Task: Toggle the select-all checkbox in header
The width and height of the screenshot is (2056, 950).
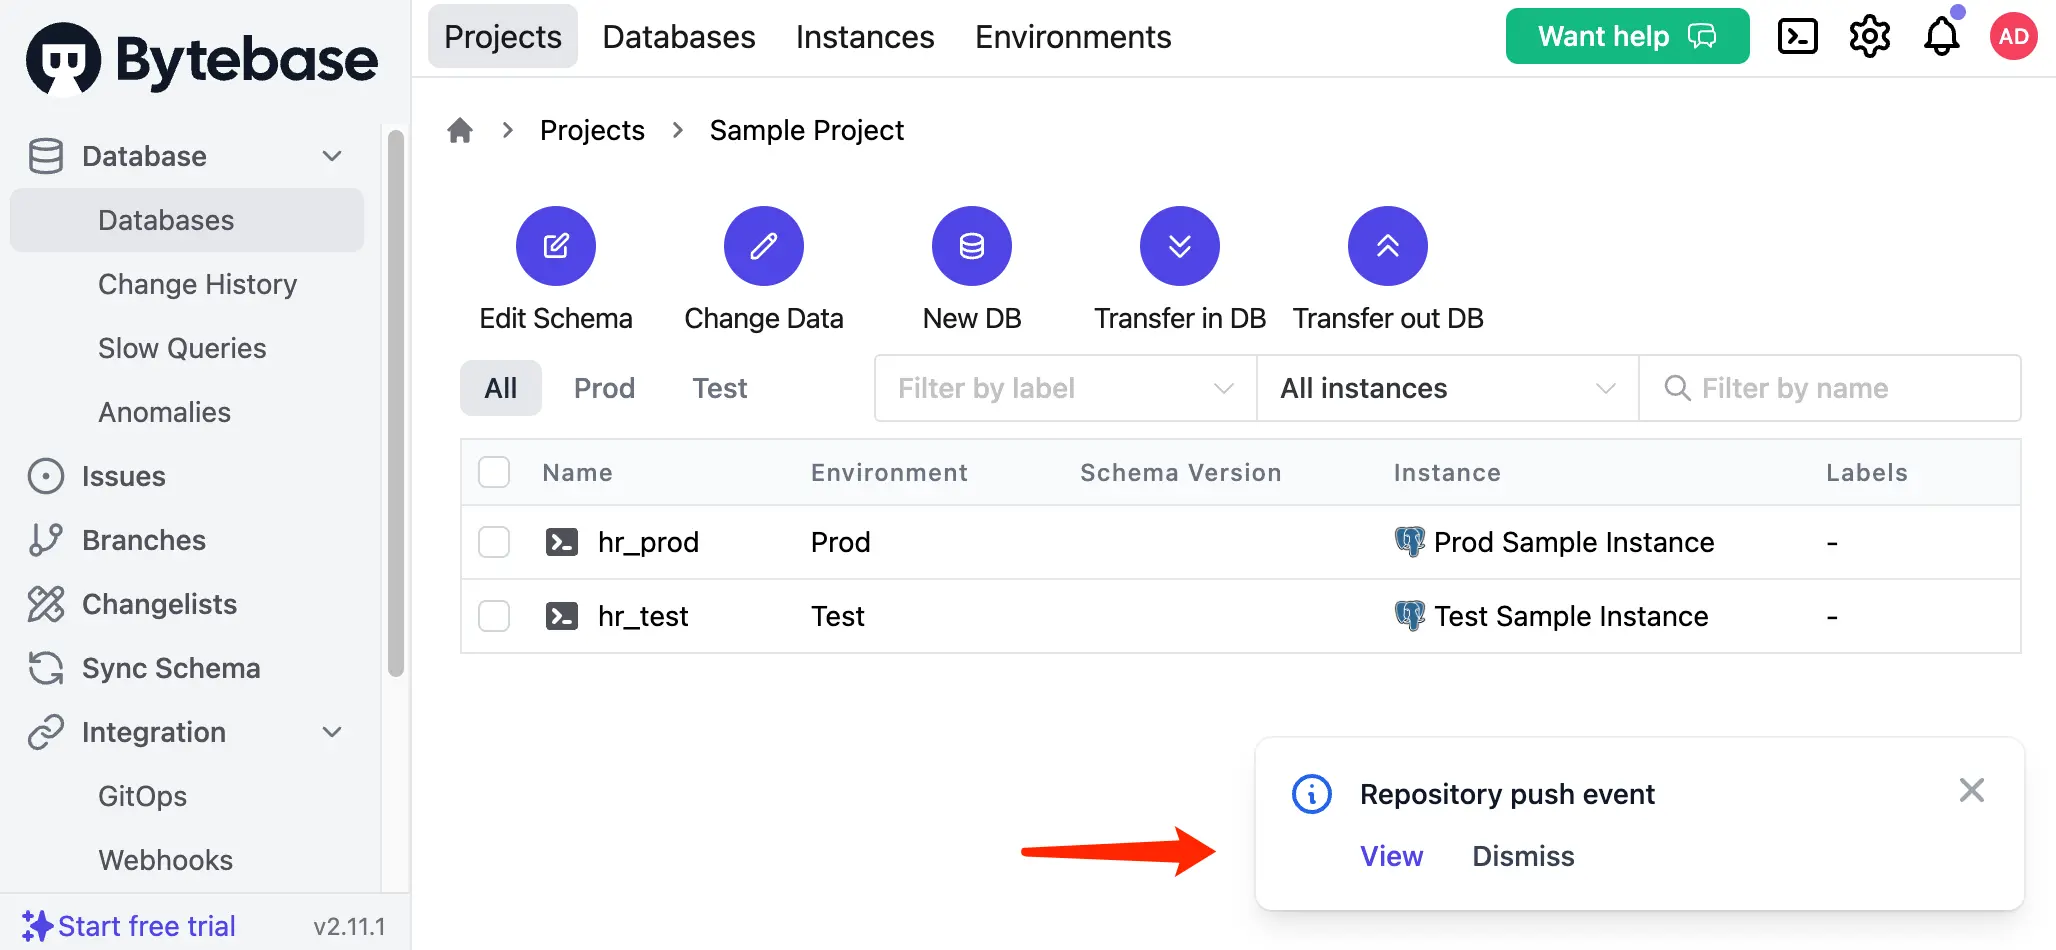Action: [x=494, y=472]
